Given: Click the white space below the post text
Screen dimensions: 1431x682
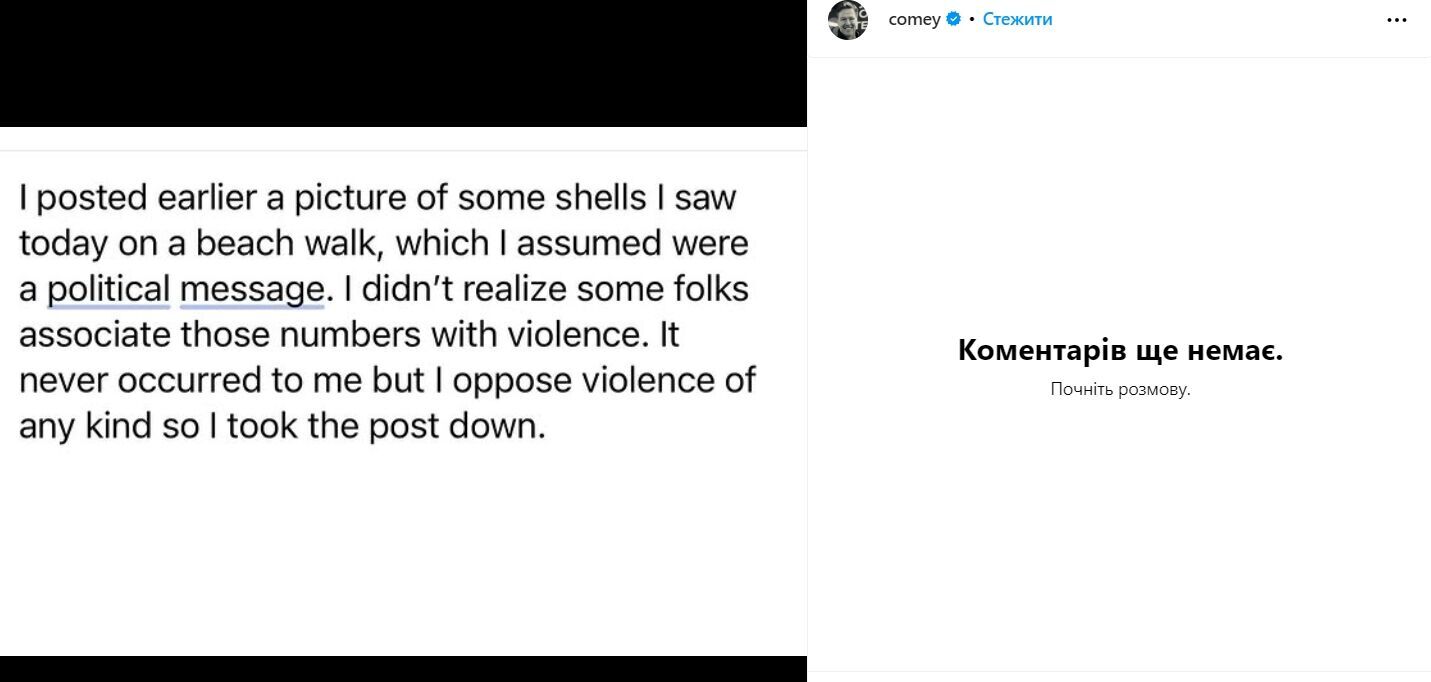Looking at the screenshot, I should (403, 550).
